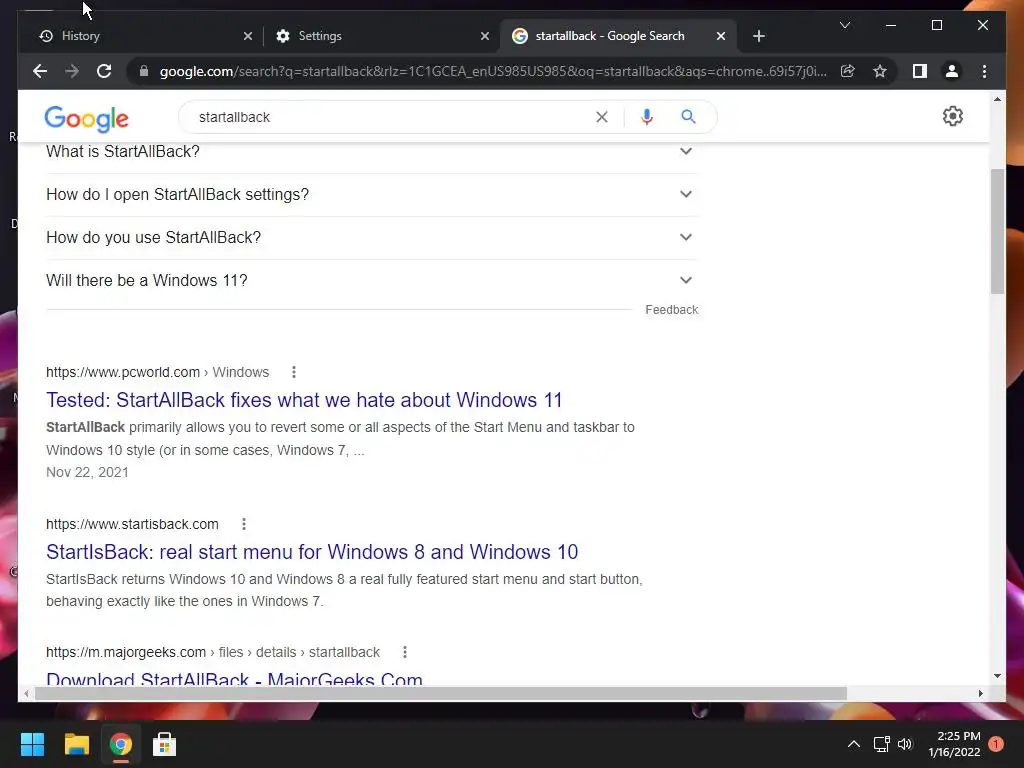Open Google quick settings gear
The height and width of the screenshot is (768, 1024).
tap(952, 116)
